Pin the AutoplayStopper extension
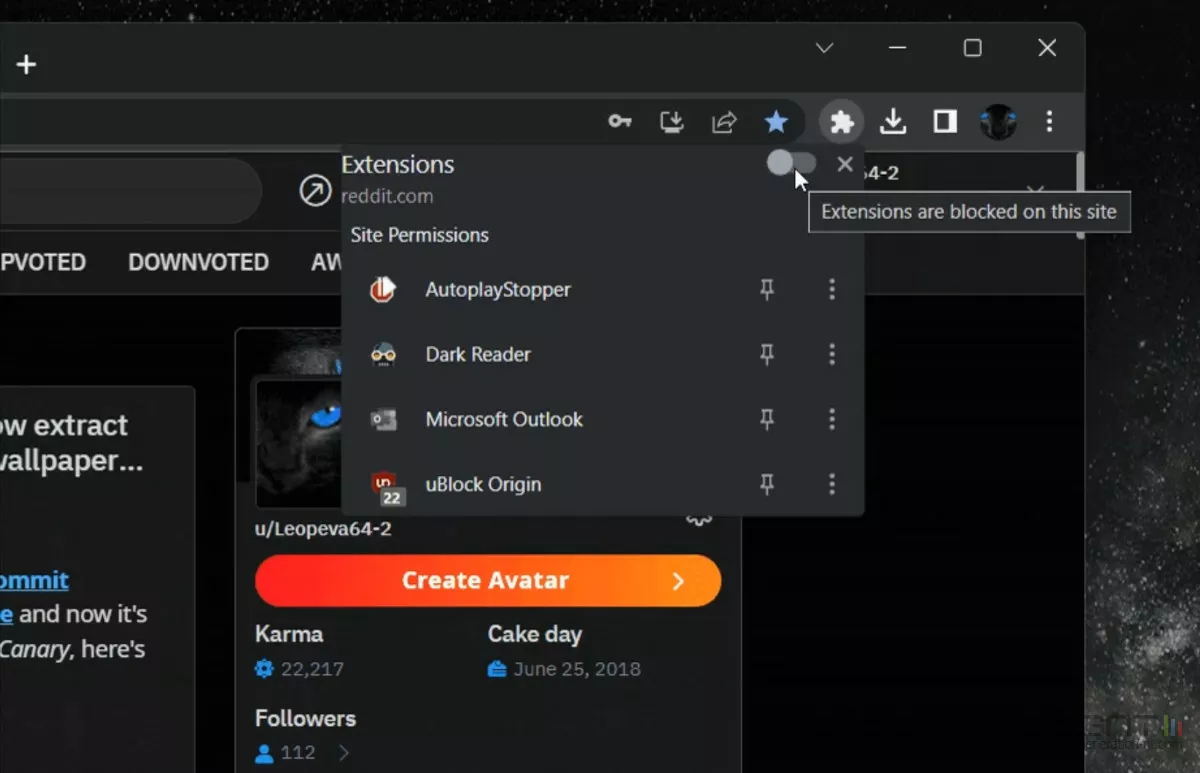 tap(767, 290)
